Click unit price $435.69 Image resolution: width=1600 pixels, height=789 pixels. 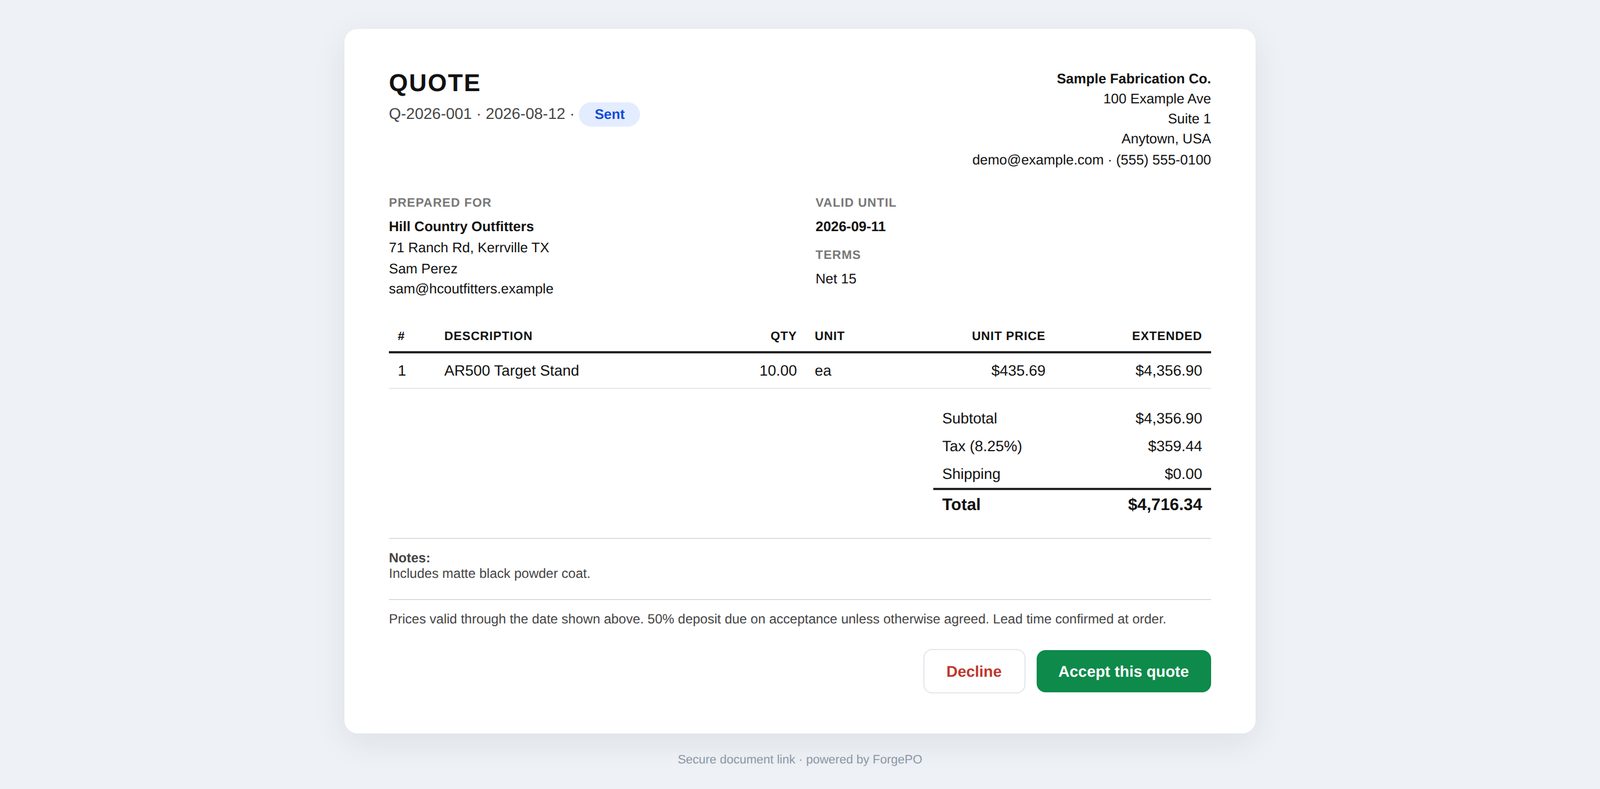(1018, 370)
